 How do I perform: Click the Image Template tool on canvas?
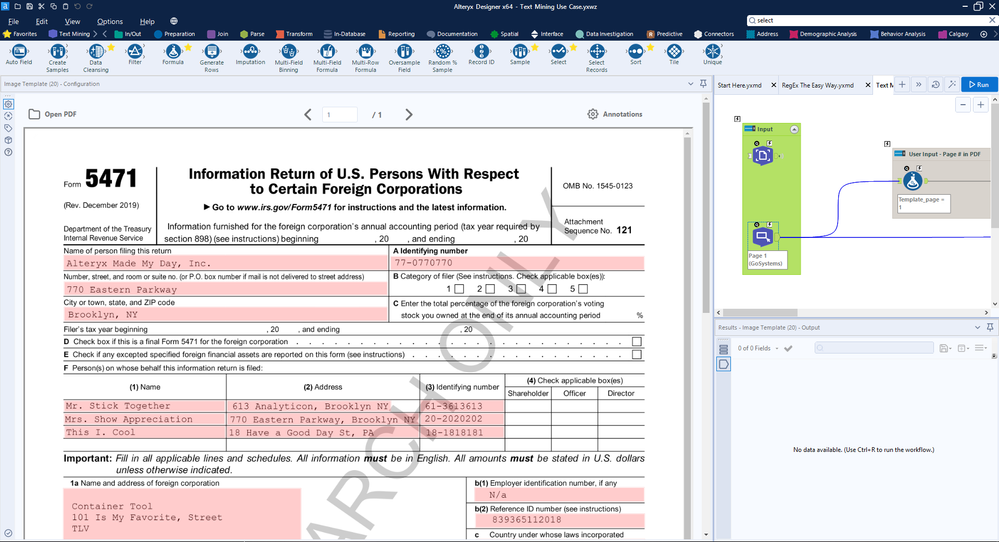point(762,237)
